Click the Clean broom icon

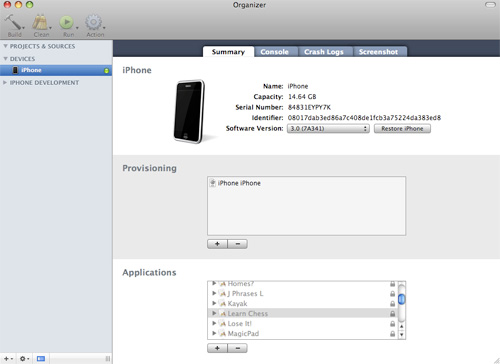click(x=40, y=22)
